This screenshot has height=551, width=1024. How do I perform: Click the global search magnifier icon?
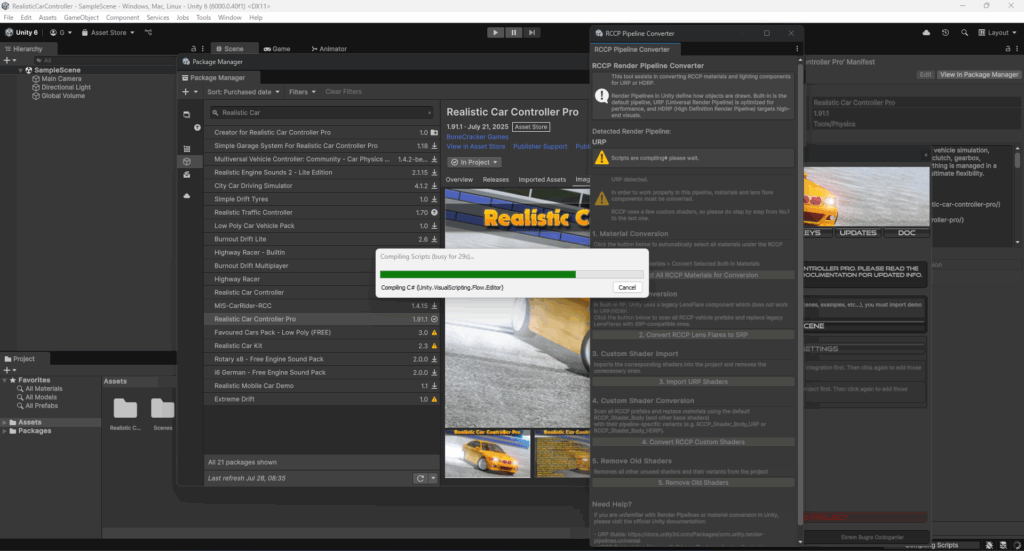pyautogui.click(x=966, y=33)
